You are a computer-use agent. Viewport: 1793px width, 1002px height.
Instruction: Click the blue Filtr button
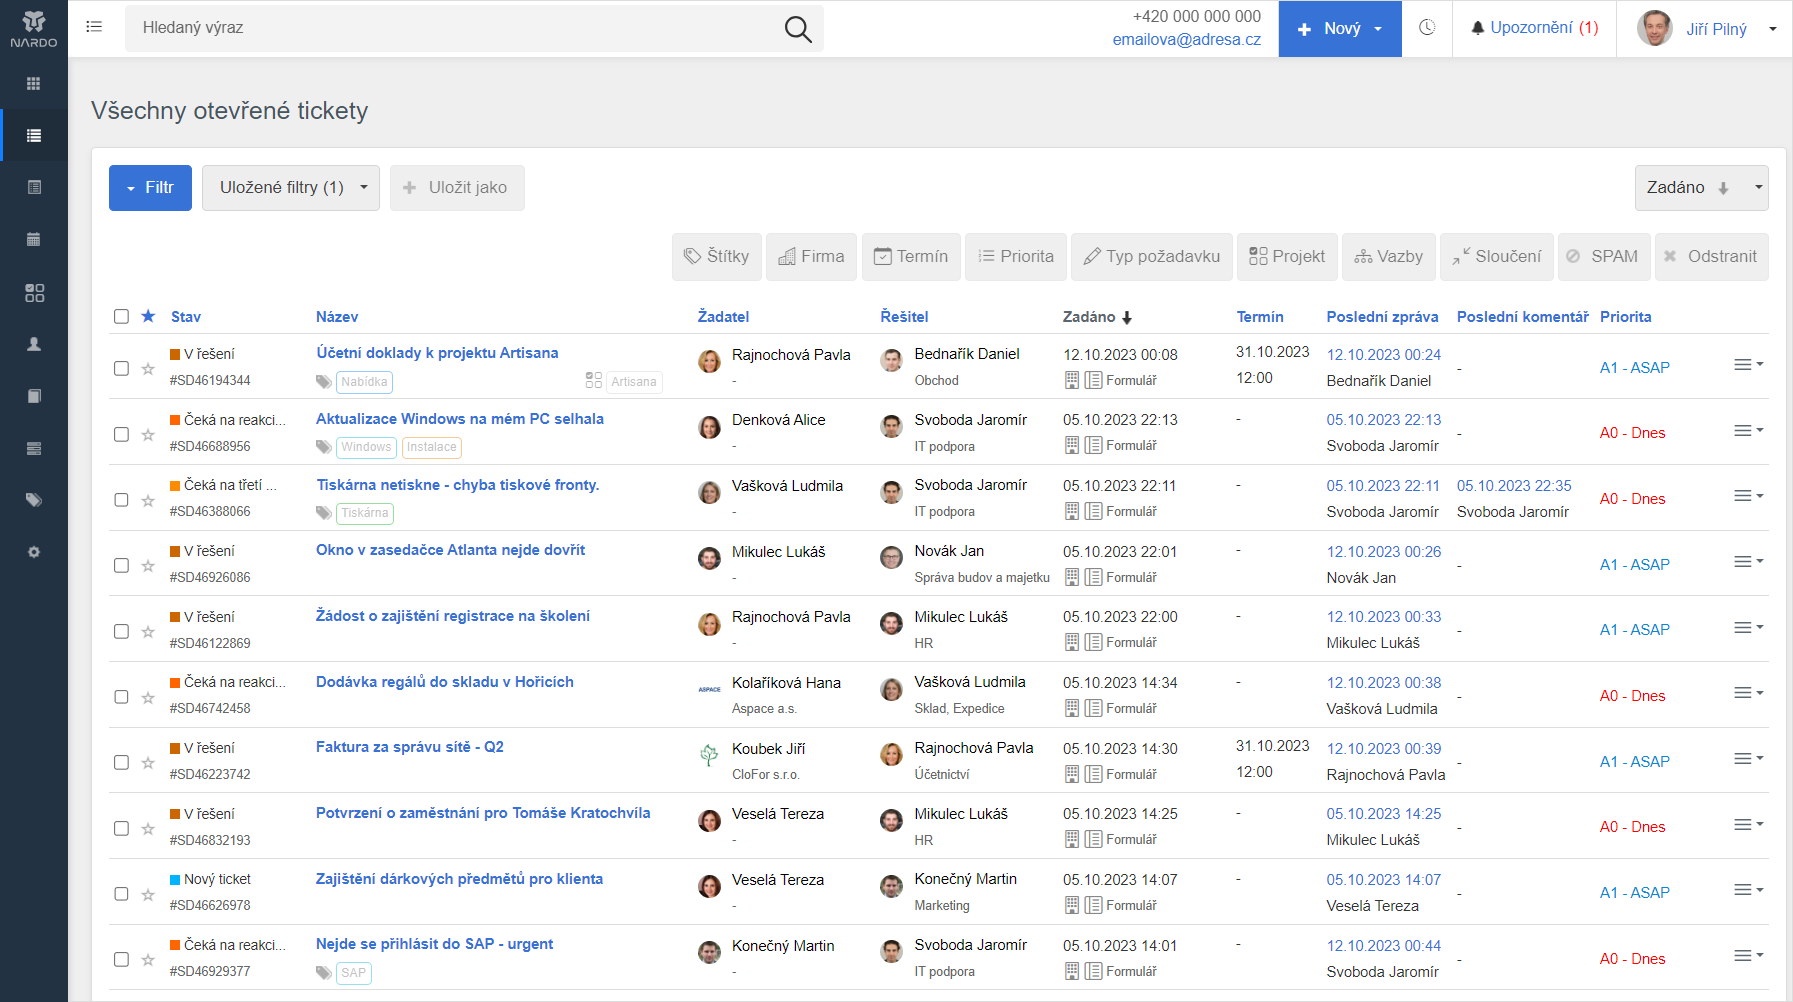[150, 188]
